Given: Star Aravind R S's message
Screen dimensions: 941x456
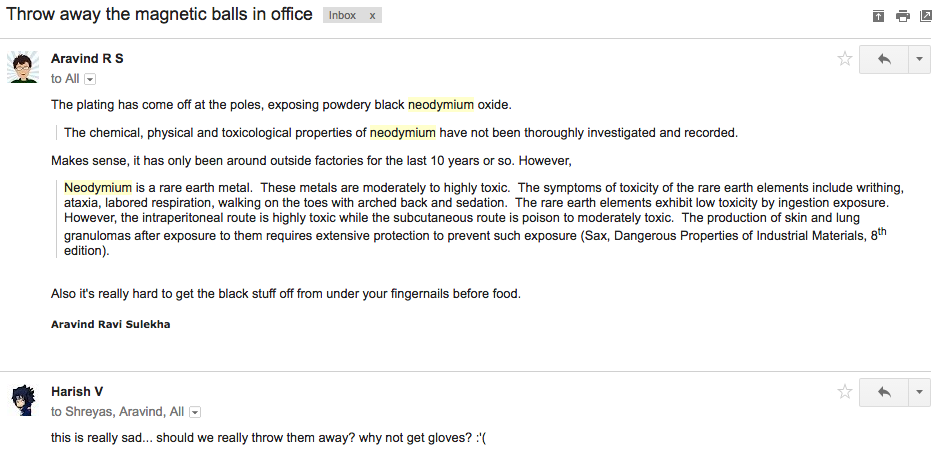Looking at the screenshot, I should [x=844, y=59].
